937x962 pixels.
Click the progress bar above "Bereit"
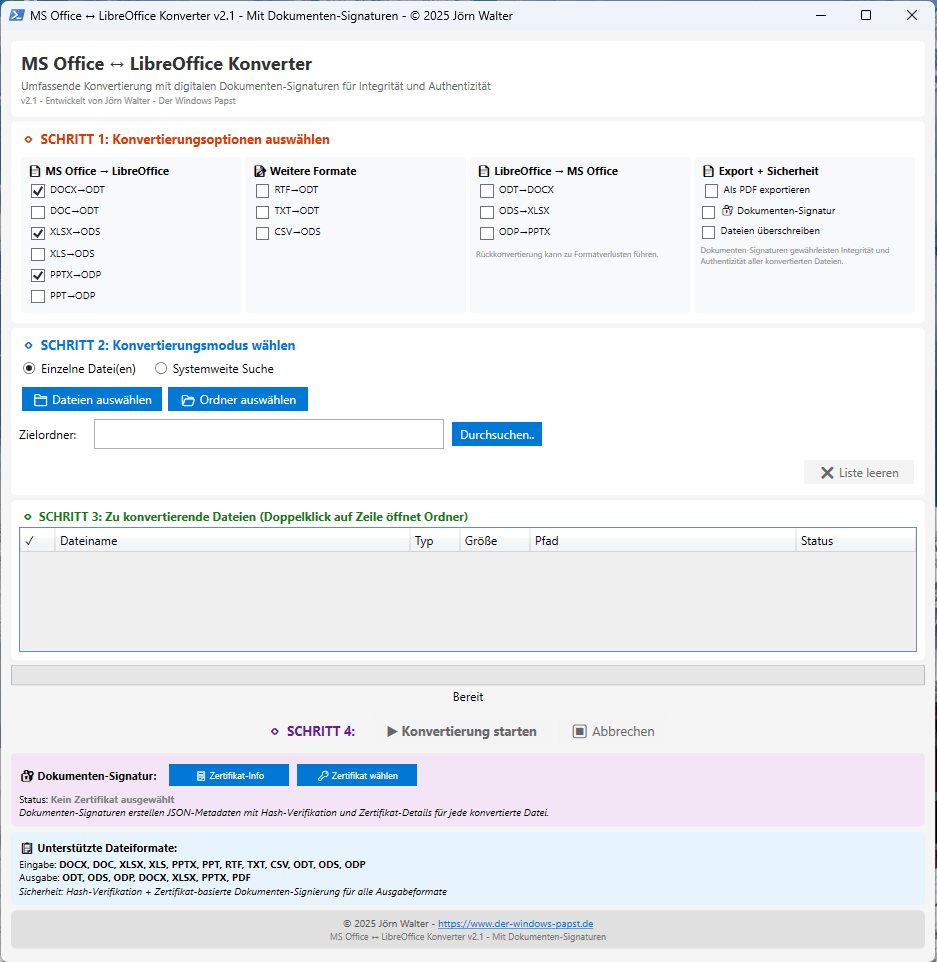[468, 674]
